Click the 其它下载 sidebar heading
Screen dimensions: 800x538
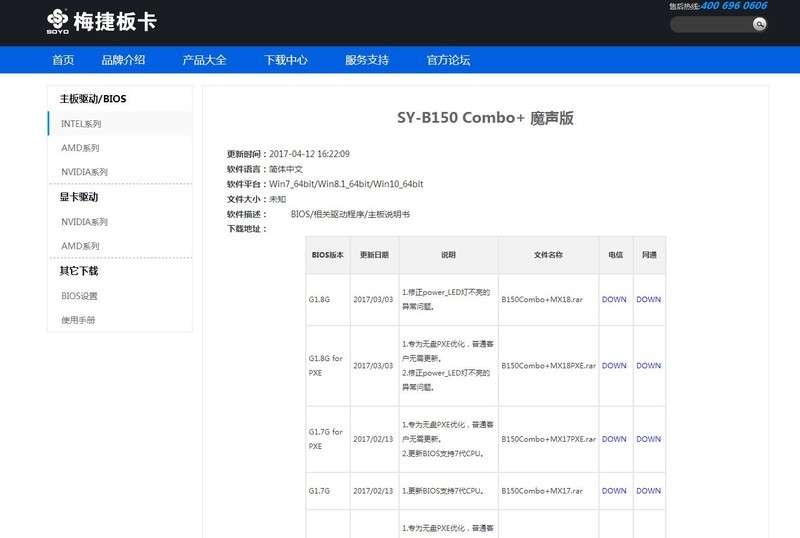[79, 271]
